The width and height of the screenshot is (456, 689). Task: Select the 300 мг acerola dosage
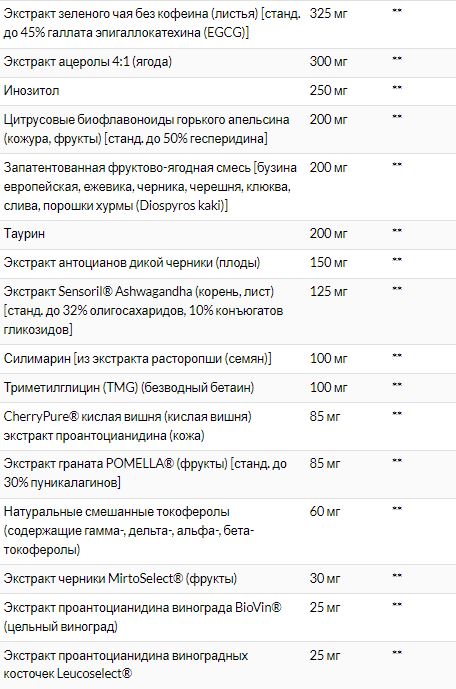tap(328, 62)
